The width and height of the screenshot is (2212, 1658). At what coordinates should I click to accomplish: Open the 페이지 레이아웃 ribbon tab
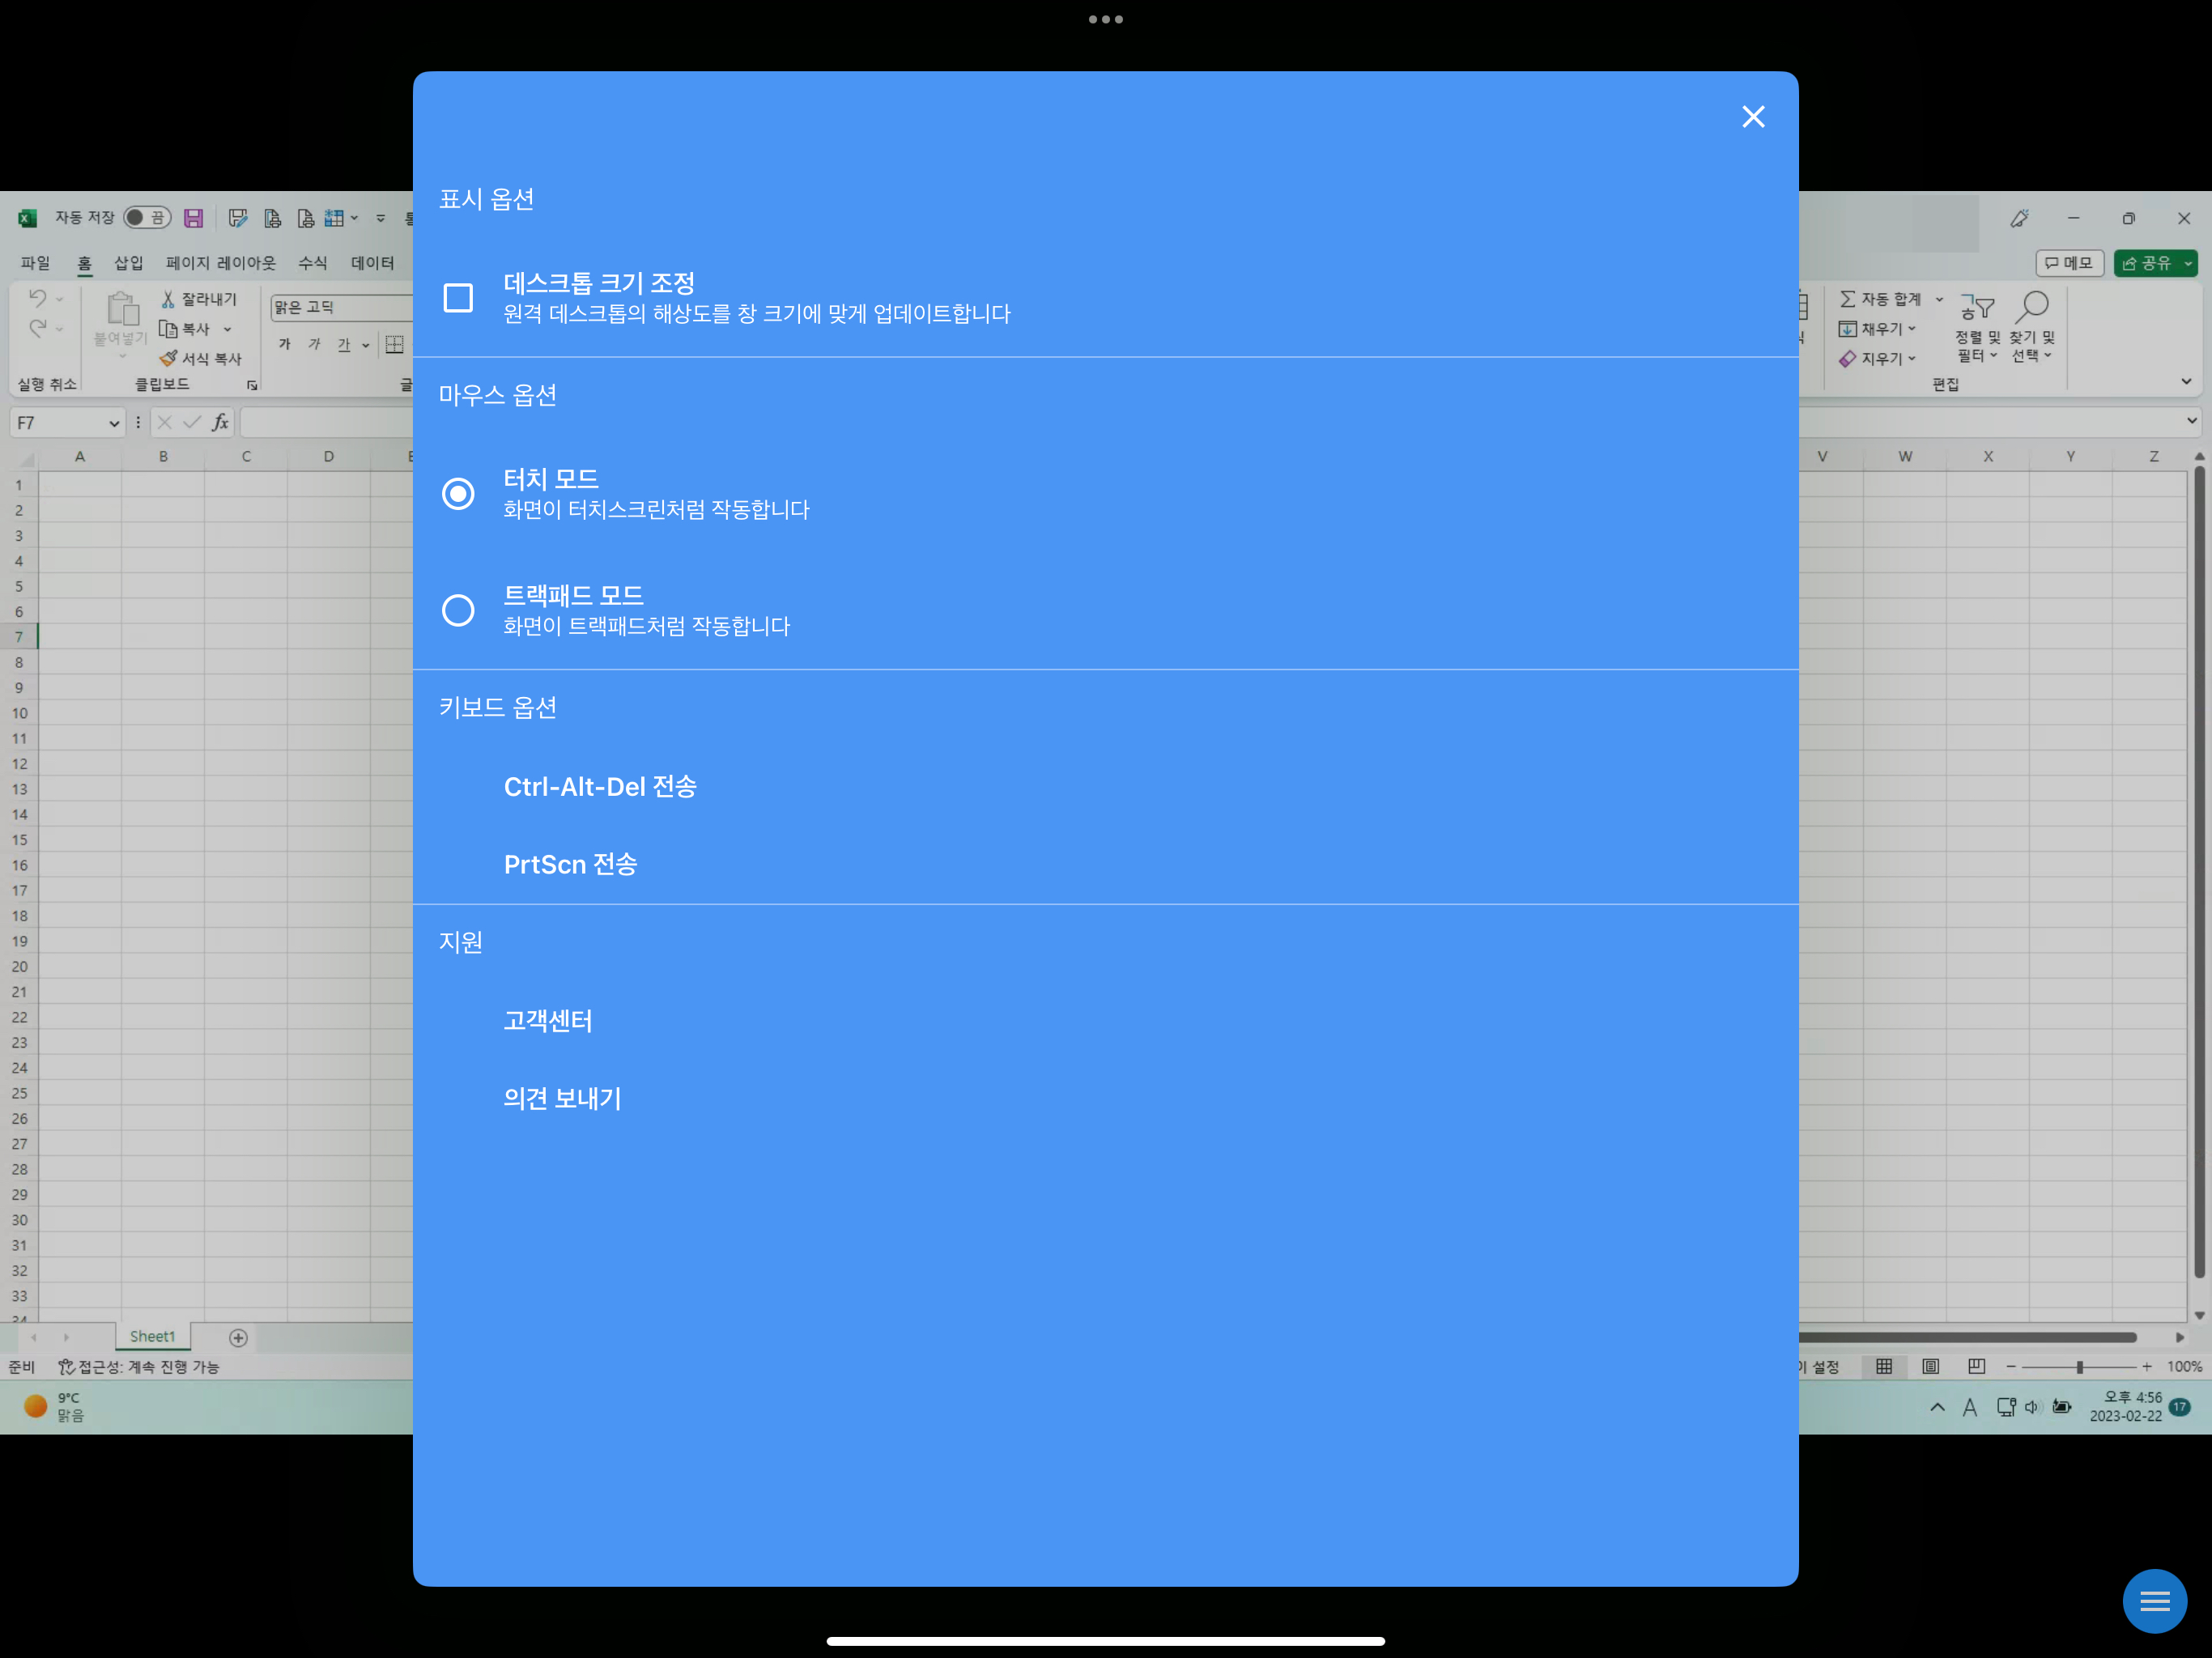coord(220,263)
